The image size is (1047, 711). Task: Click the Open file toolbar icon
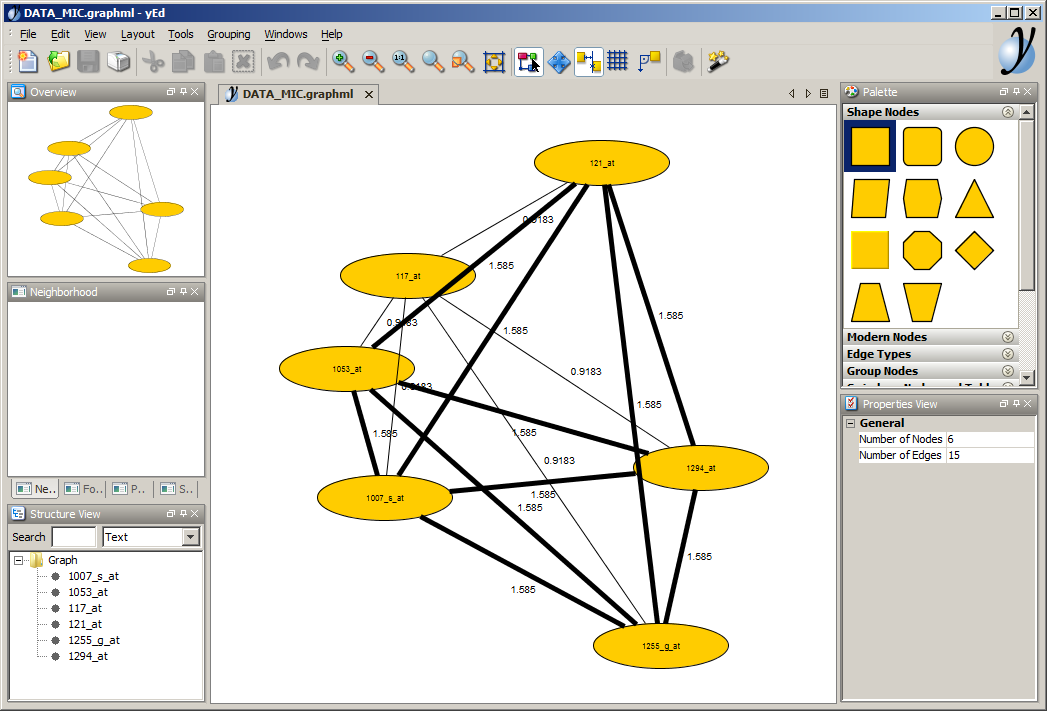(x=58, y=61)
